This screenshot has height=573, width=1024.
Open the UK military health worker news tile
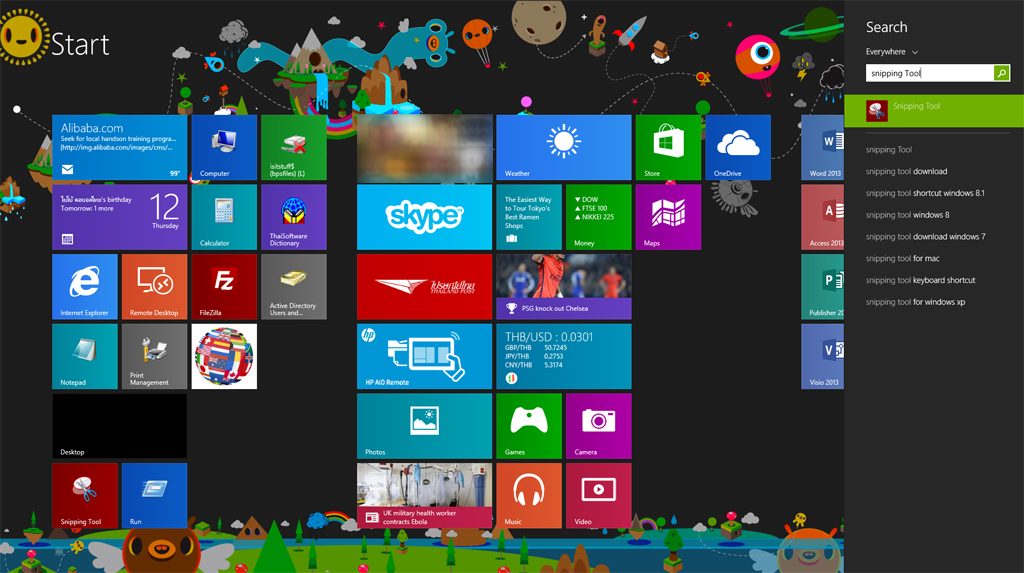[x=424, y=496]
